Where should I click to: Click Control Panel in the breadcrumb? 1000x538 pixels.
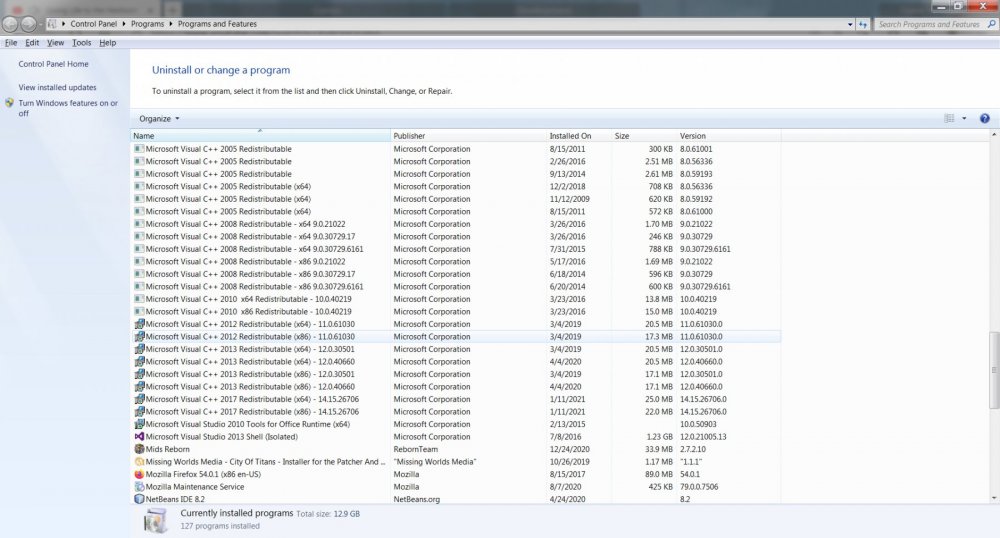tap(94, 24)
